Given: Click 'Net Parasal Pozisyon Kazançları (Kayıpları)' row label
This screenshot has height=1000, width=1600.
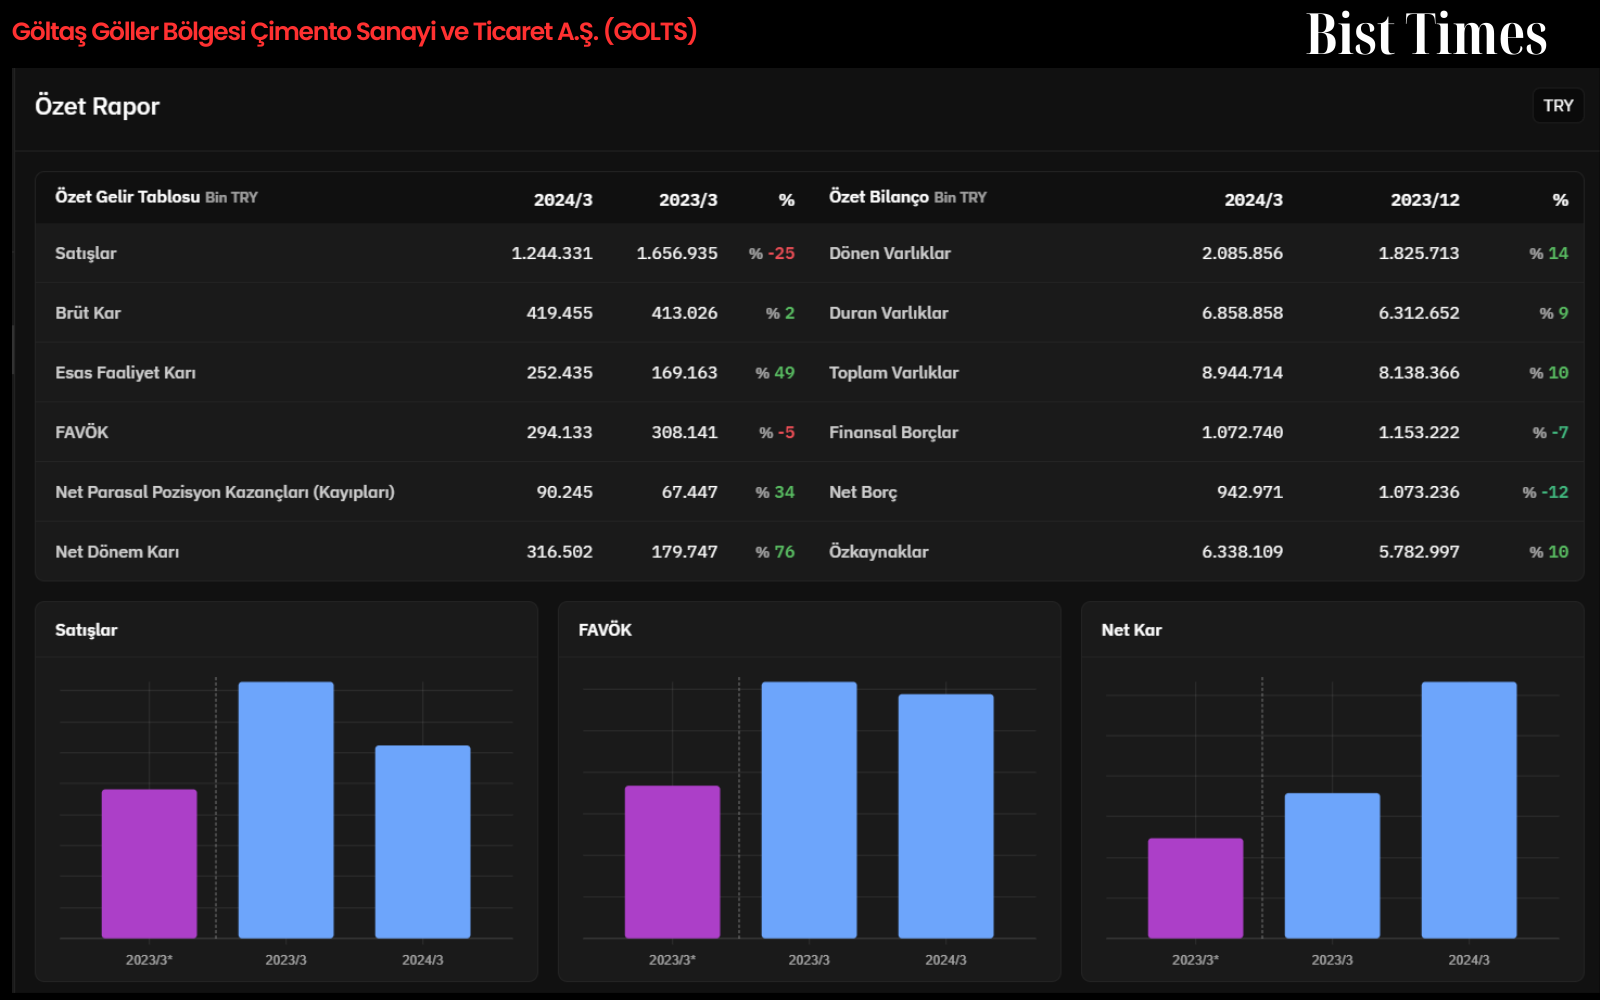Looking at the screenshot, I should point(225,492).
